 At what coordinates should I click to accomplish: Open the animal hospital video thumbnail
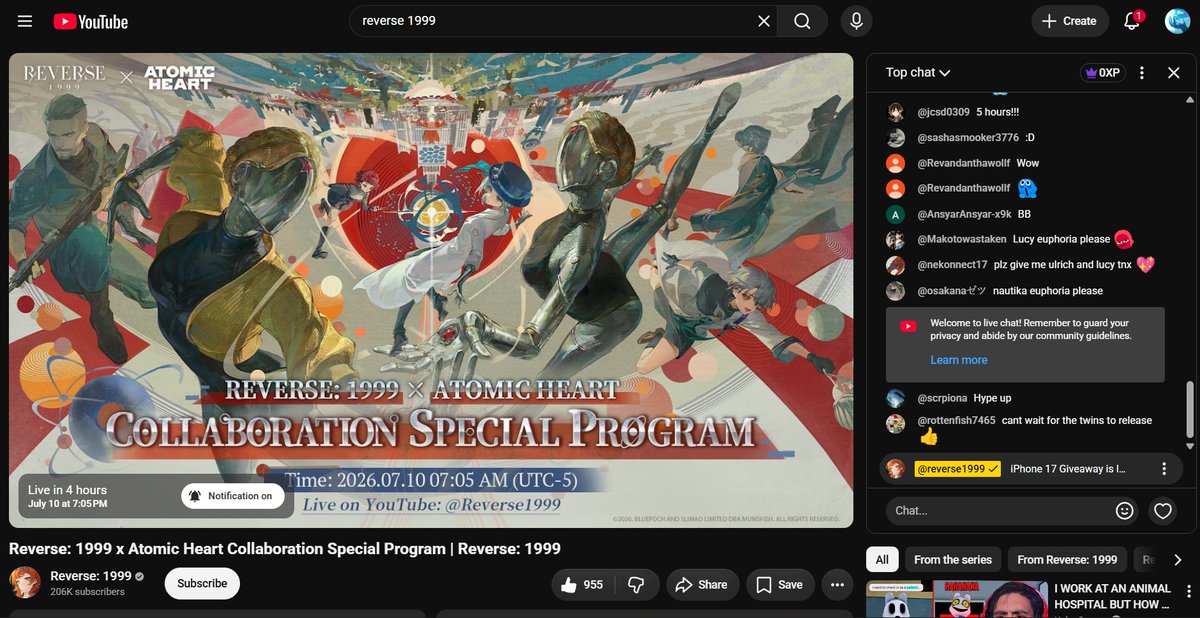click(x=957, y=599)
